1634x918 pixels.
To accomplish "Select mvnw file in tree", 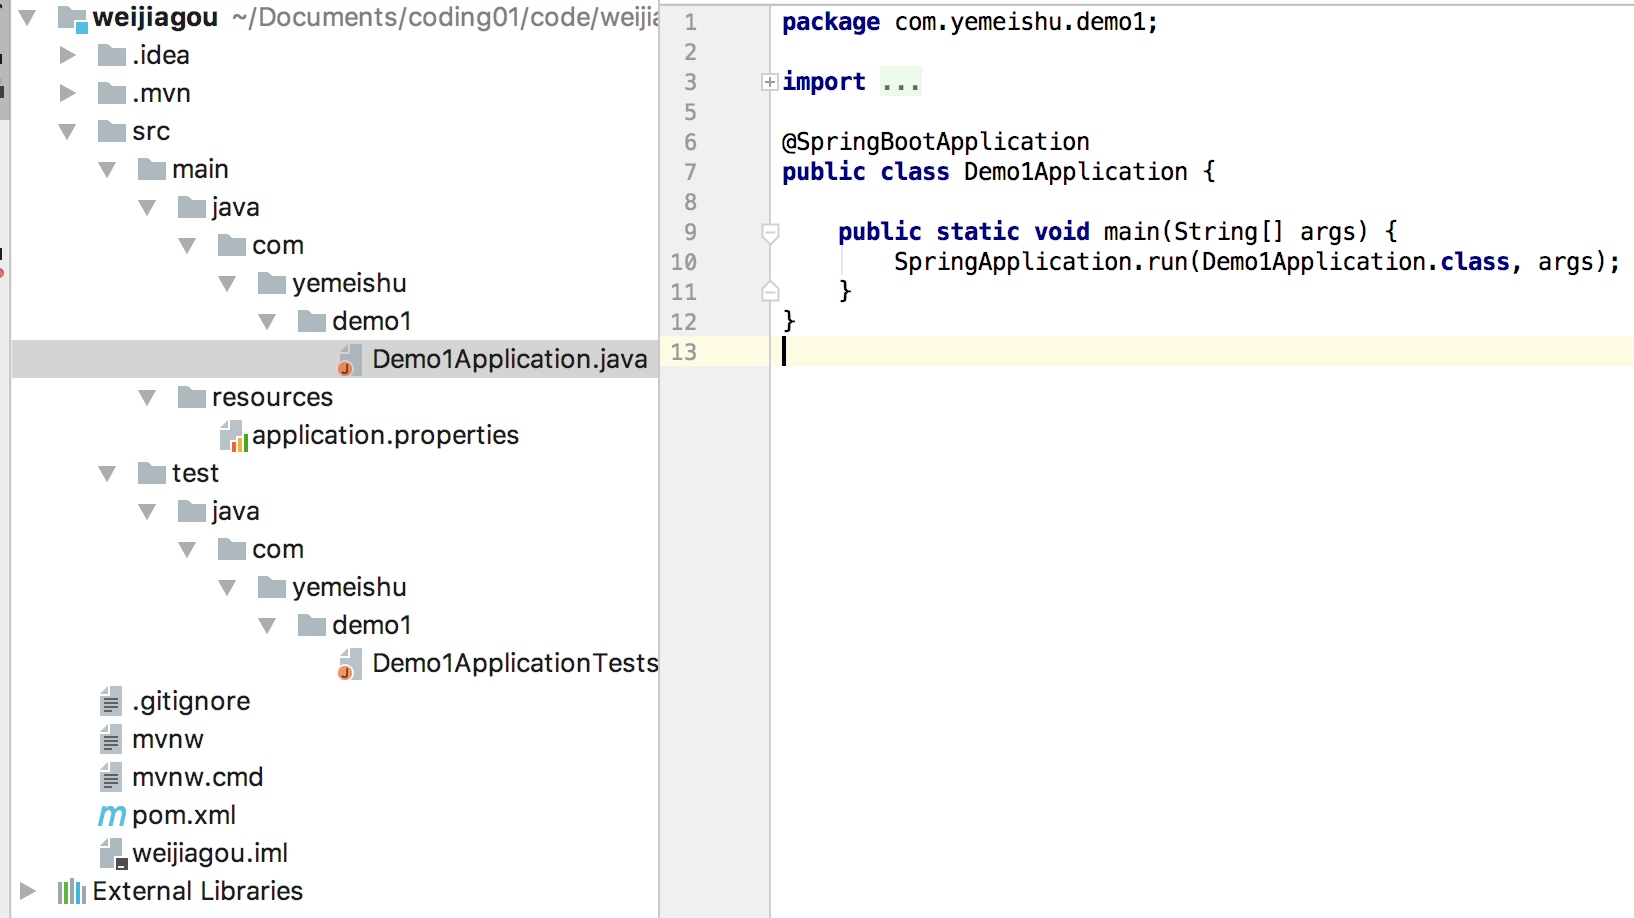I will [x=168, y=739].
